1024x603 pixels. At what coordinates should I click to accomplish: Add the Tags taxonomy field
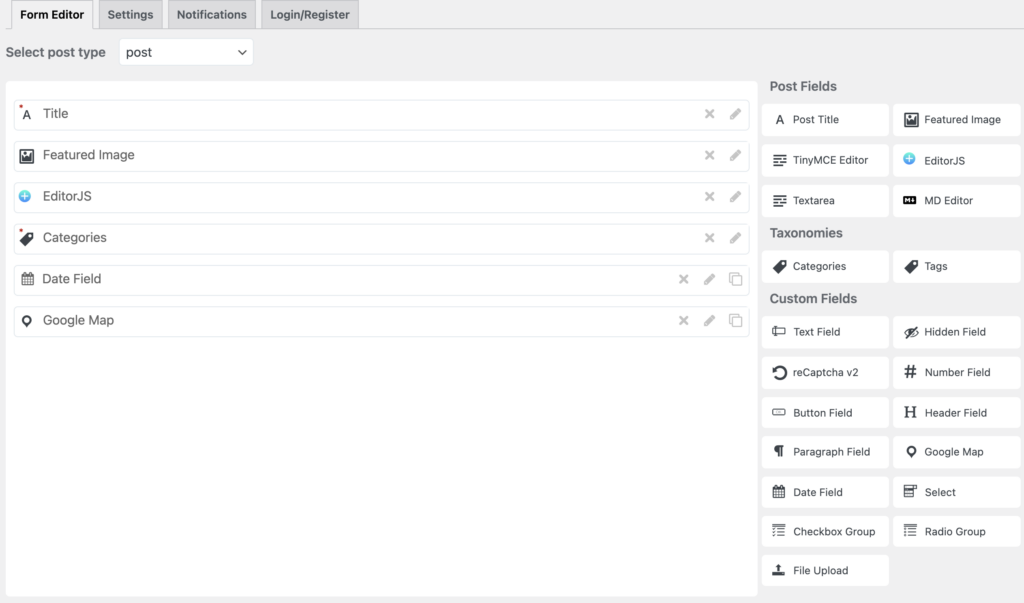tap(956, 267)
